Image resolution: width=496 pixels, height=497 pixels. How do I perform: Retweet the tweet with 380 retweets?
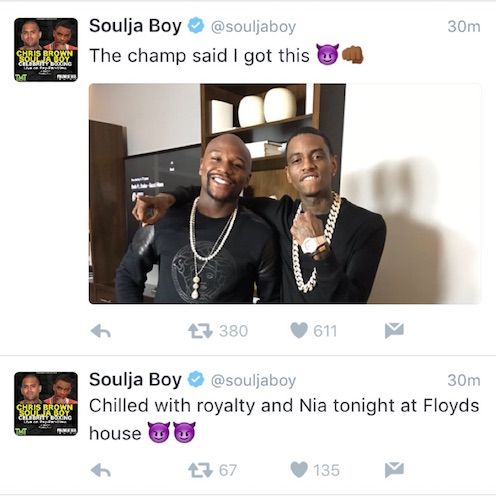click(x=200, y=331)
